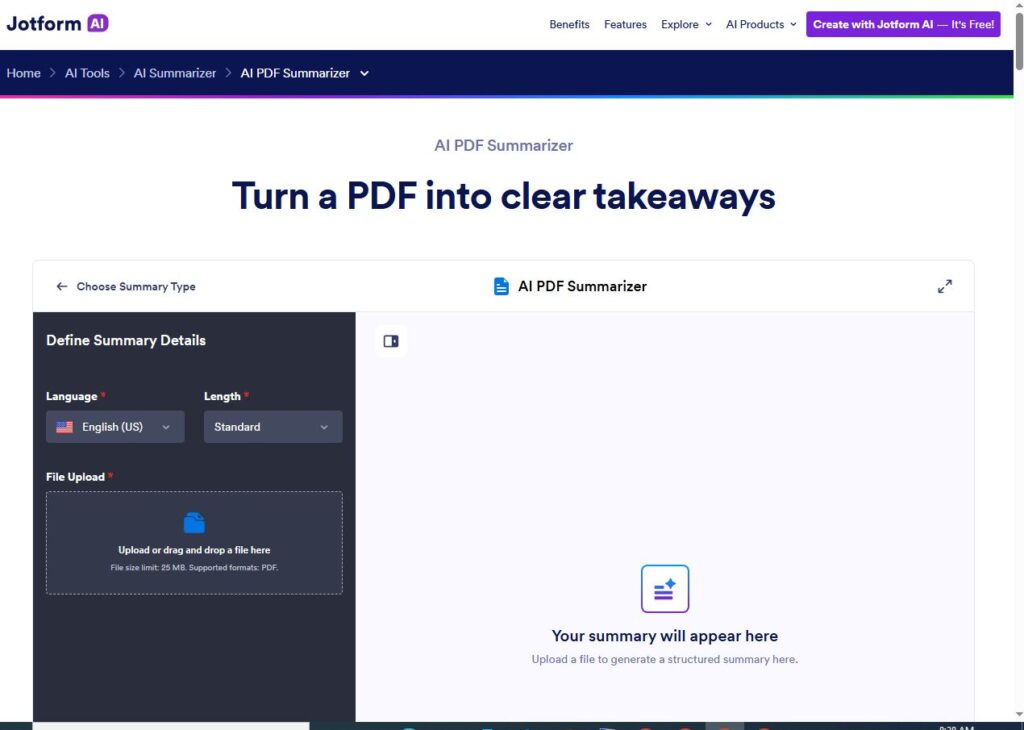The image size is (1024, 730).
Task: Open the Benefits section link
Action: 569,24
